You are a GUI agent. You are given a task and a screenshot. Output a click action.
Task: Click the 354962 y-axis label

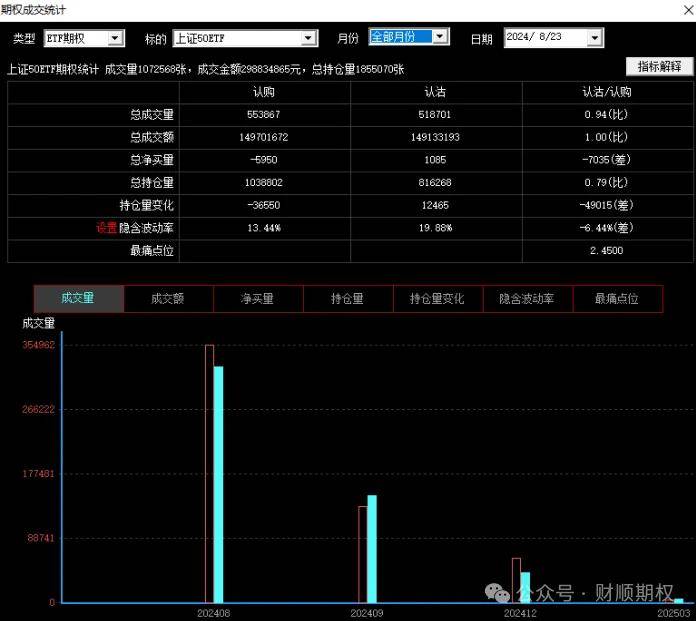(39, 345)
